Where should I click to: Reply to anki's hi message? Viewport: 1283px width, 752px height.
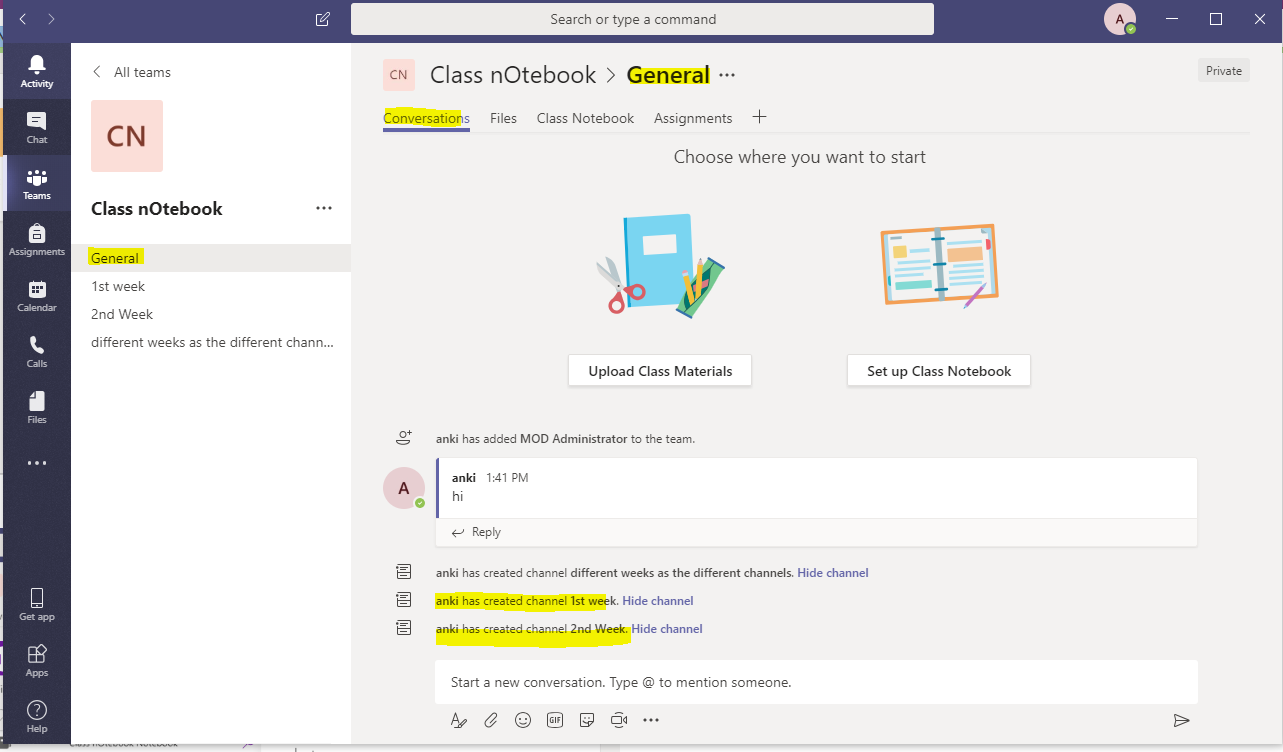tap(476, 532)
